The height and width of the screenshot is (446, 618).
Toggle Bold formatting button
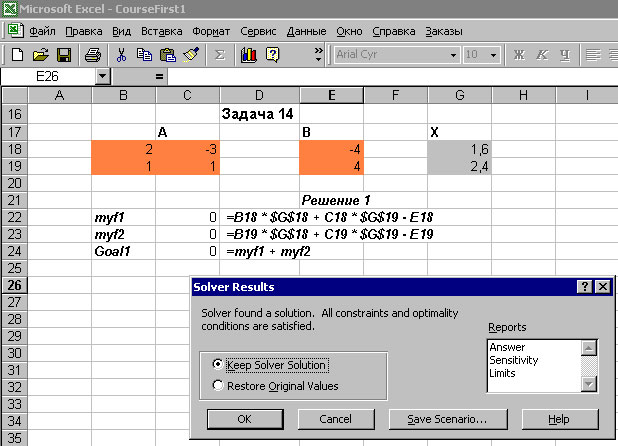tap(519, 54)
